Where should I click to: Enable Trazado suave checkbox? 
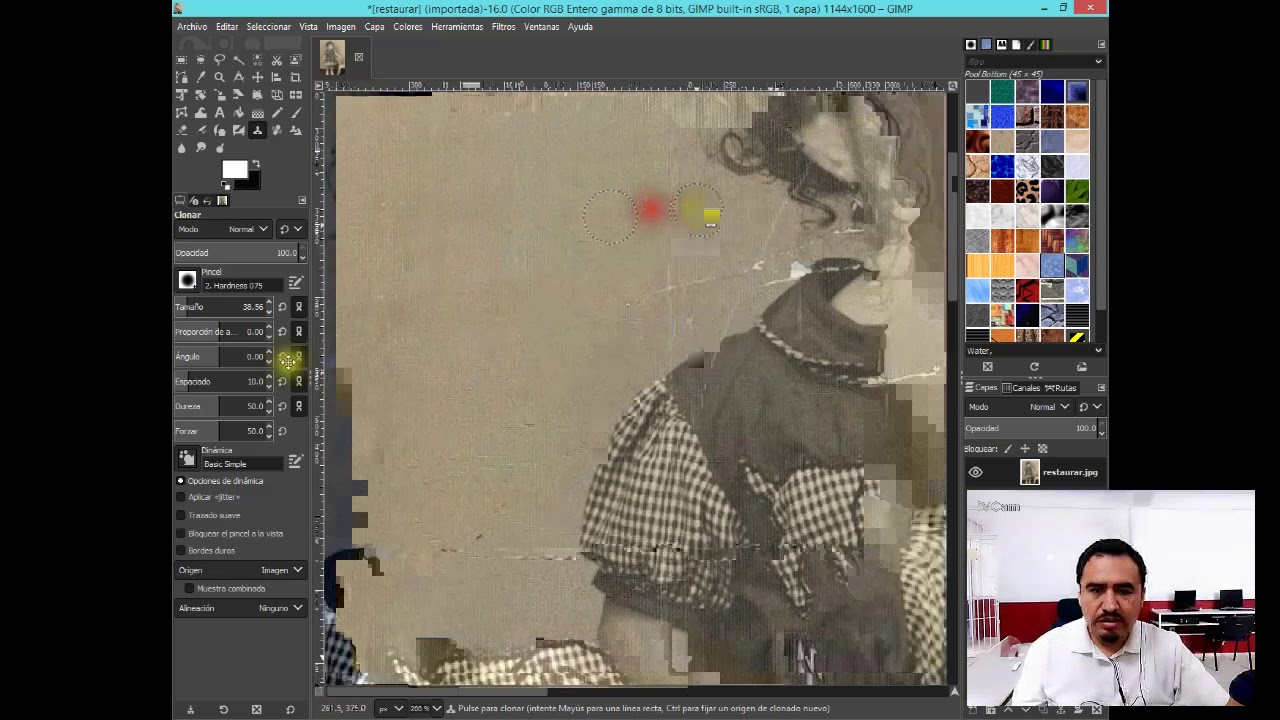point(181,515)
